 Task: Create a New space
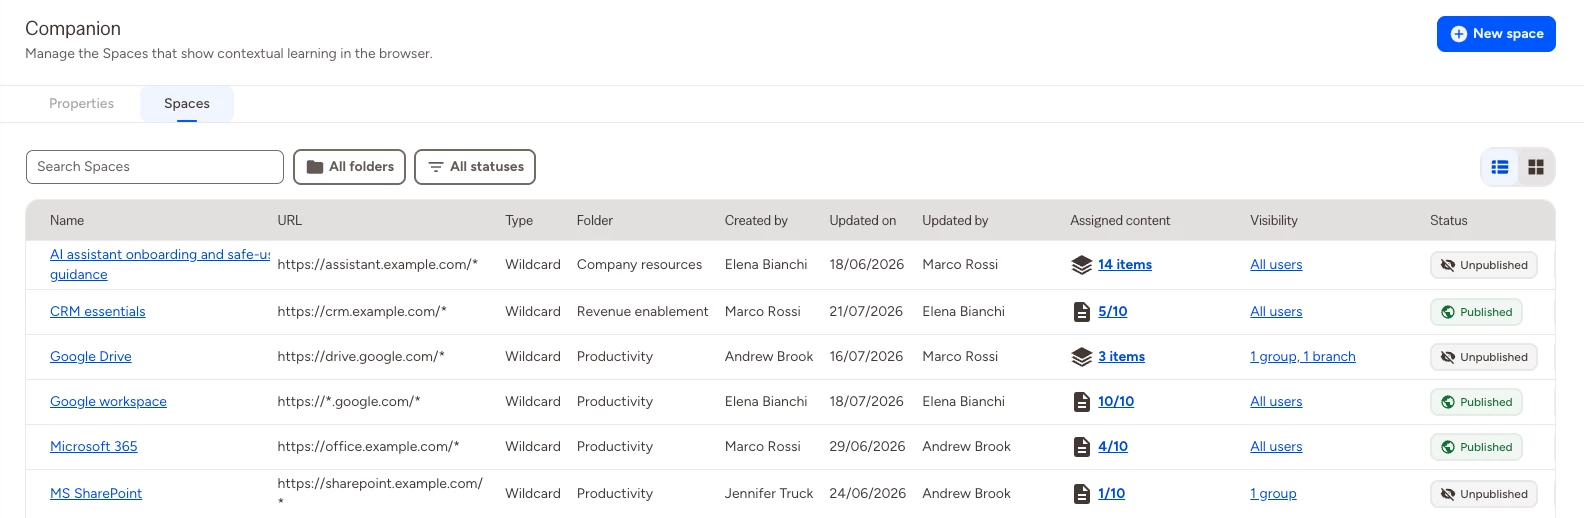pyautogui.click(x=1496, y=34)
